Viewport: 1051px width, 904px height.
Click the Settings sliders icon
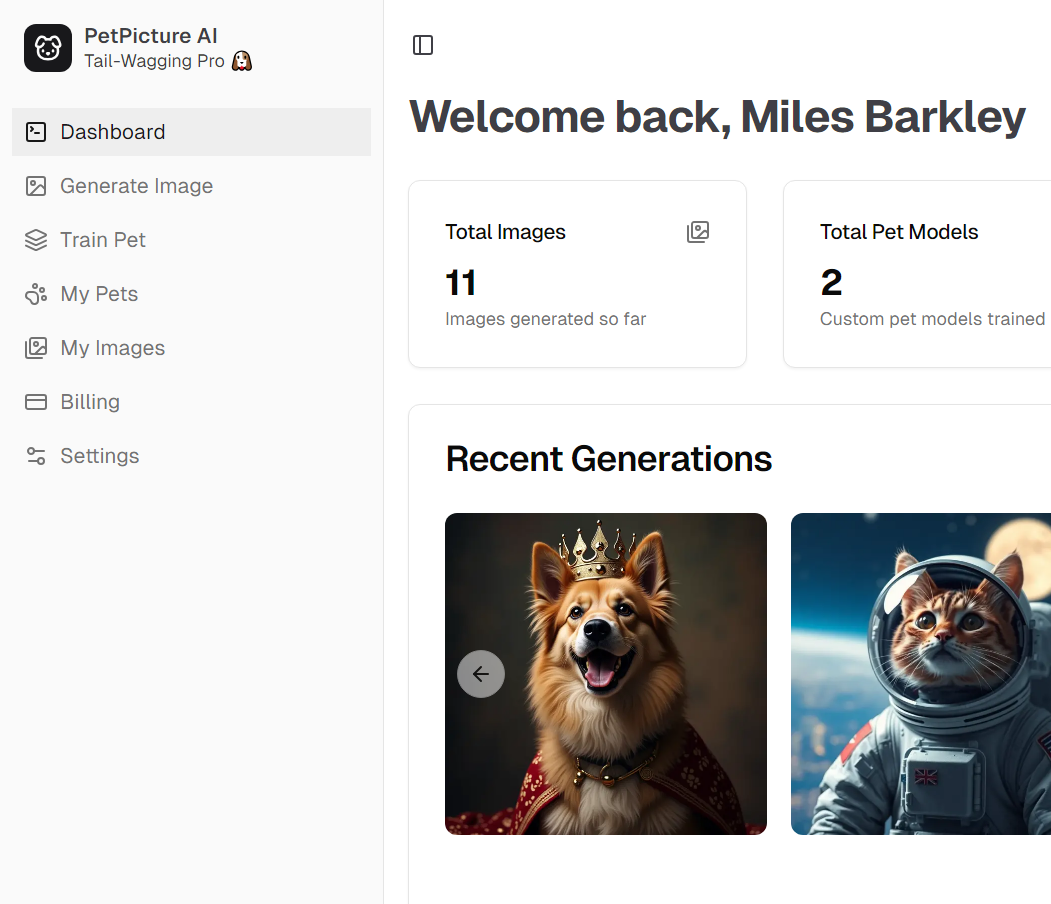(36, 456)
